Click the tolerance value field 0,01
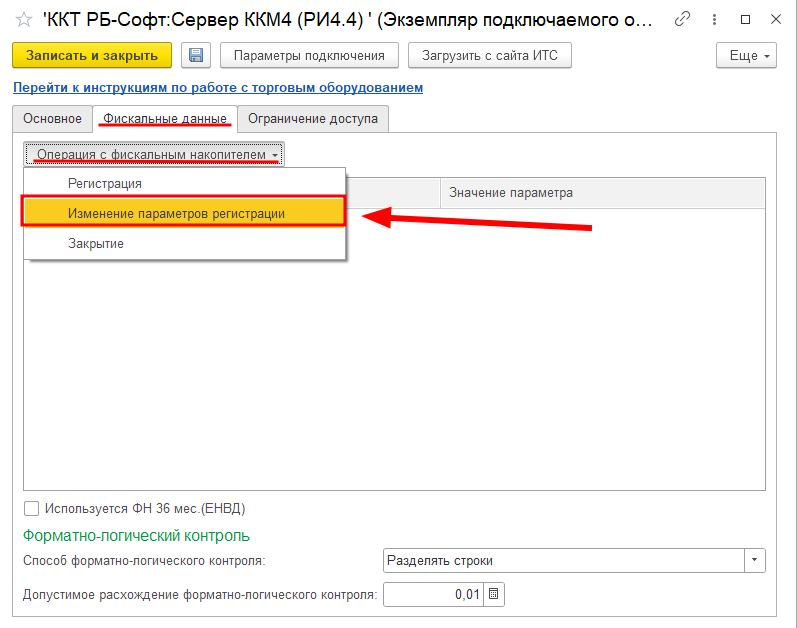Screen dimensions: 797x628 click(434, 595)
